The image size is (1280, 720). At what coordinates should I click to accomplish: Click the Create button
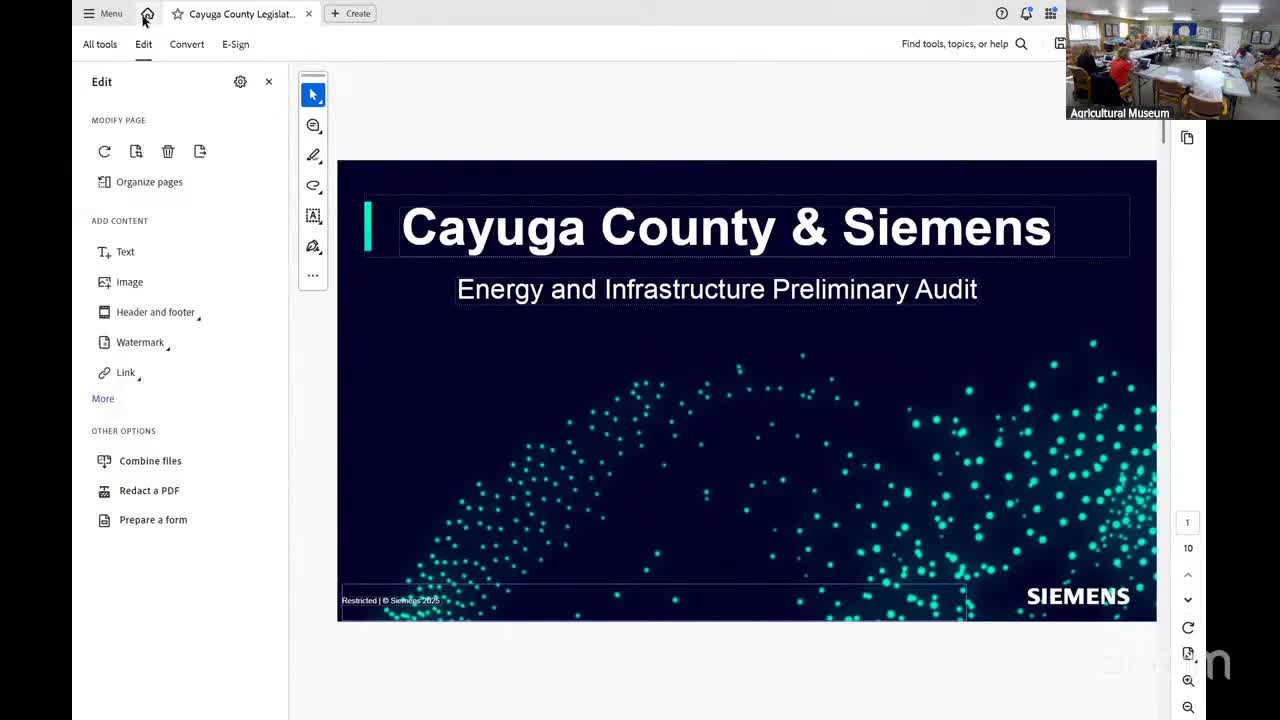tap(350, 14)
